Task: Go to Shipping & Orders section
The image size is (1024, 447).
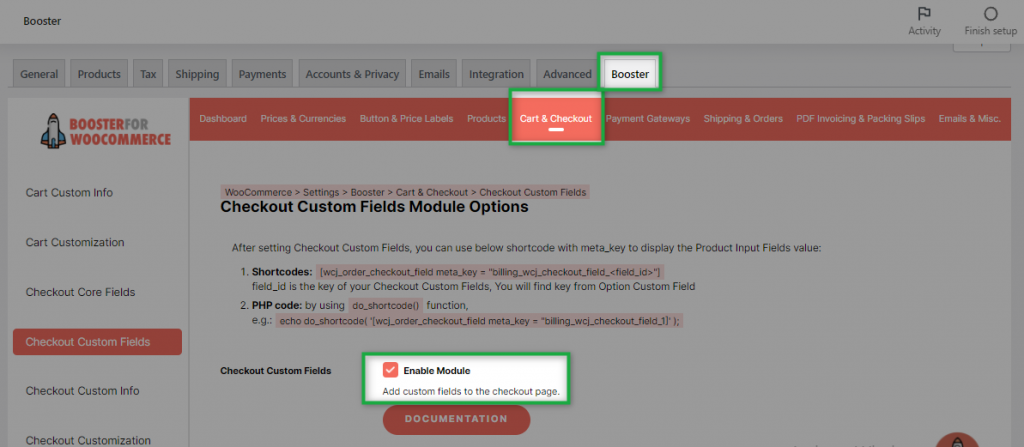Action: [x=743, y=119]
